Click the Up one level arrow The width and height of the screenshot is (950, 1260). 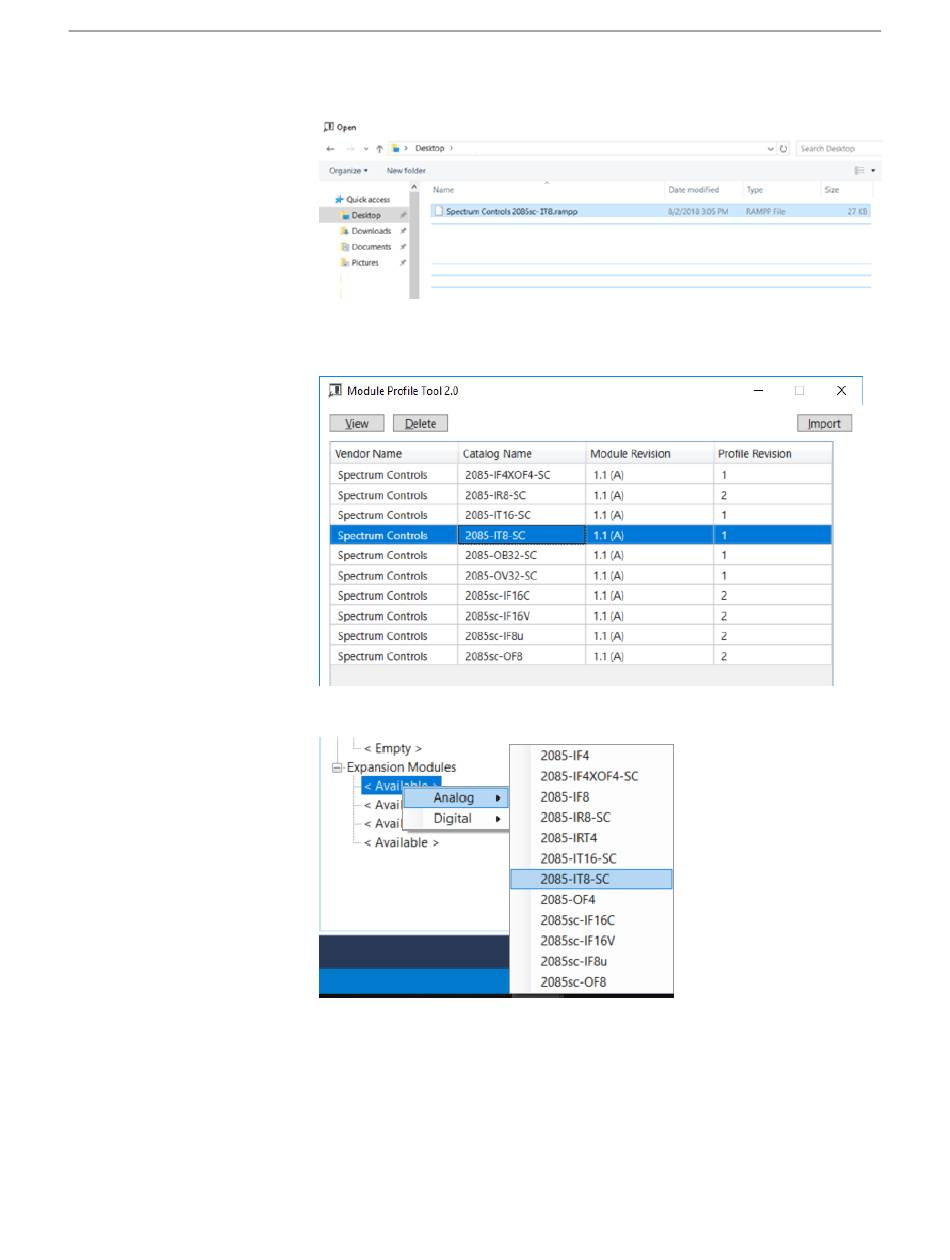pos(380,149)
